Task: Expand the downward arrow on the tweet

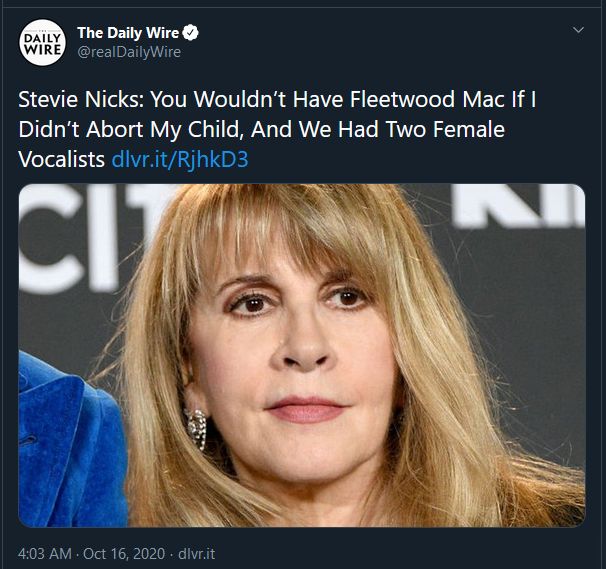Action: 576,31
